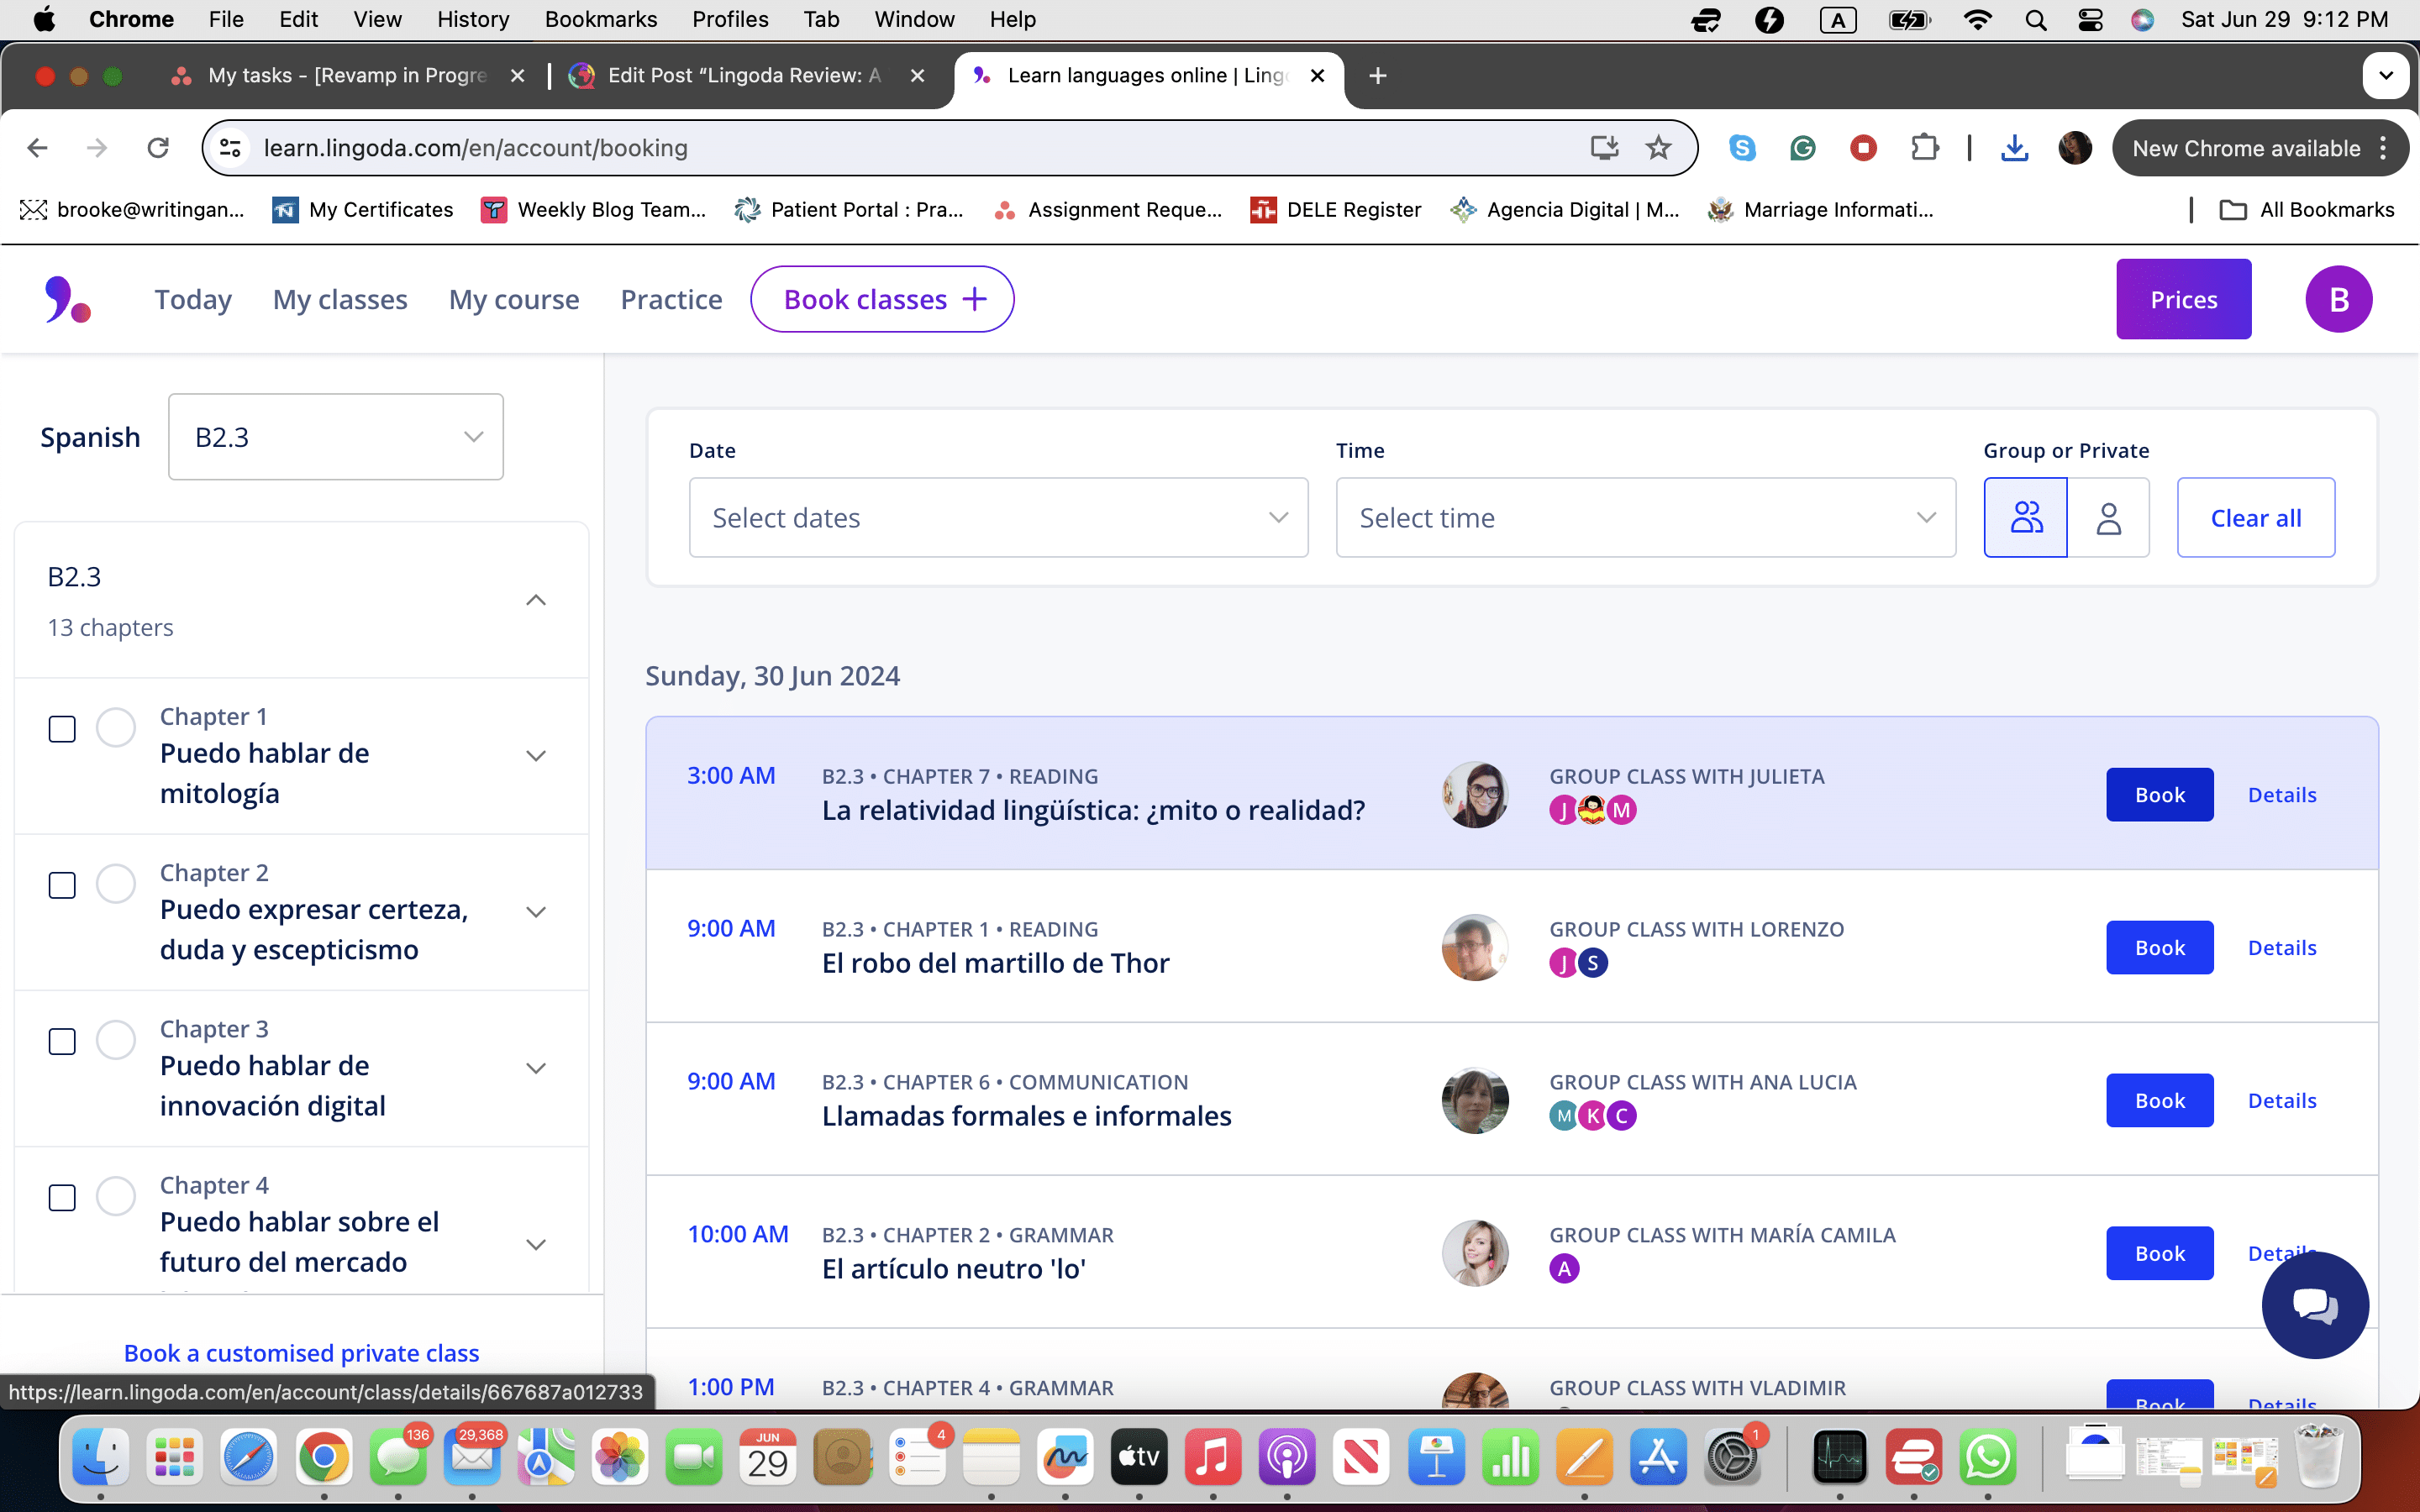
Task: Select the private class person icon
Action: (2108, 517)
